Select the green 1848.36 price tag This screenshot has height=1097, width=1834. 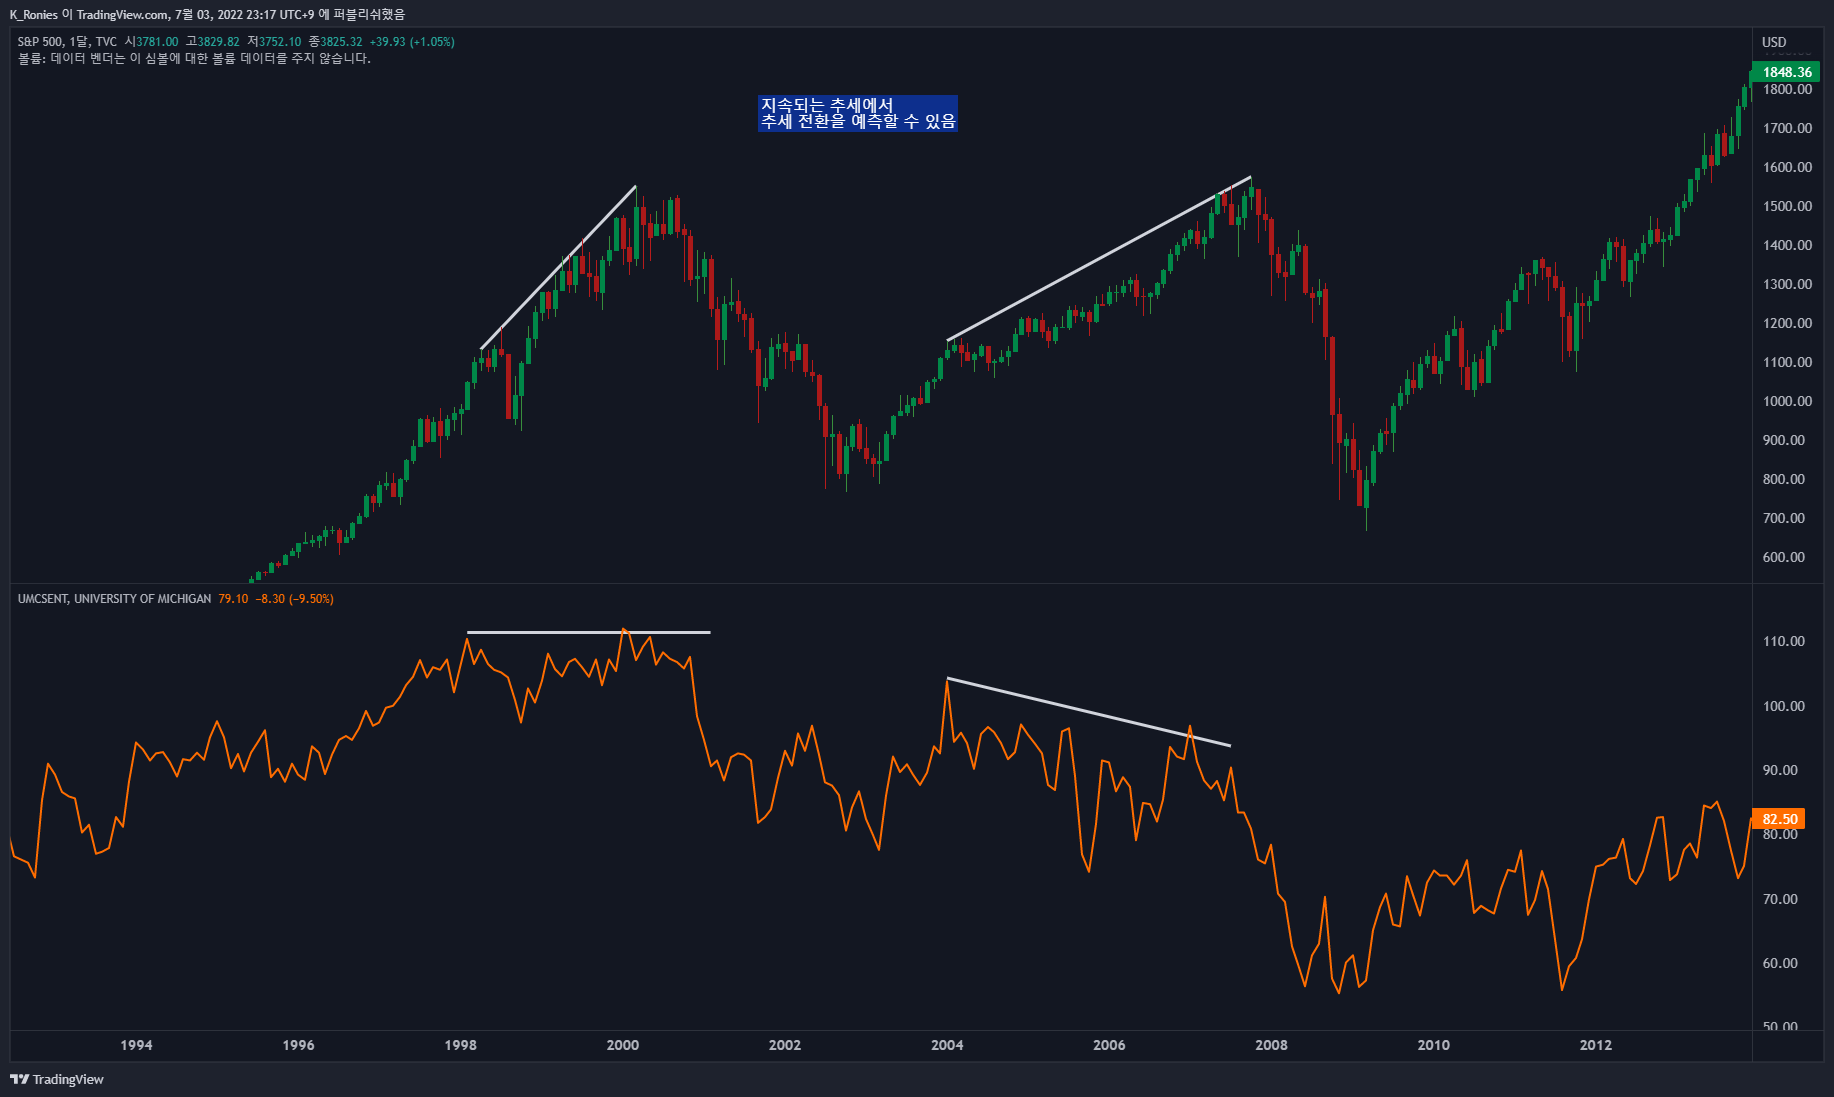pos(1786,72)
